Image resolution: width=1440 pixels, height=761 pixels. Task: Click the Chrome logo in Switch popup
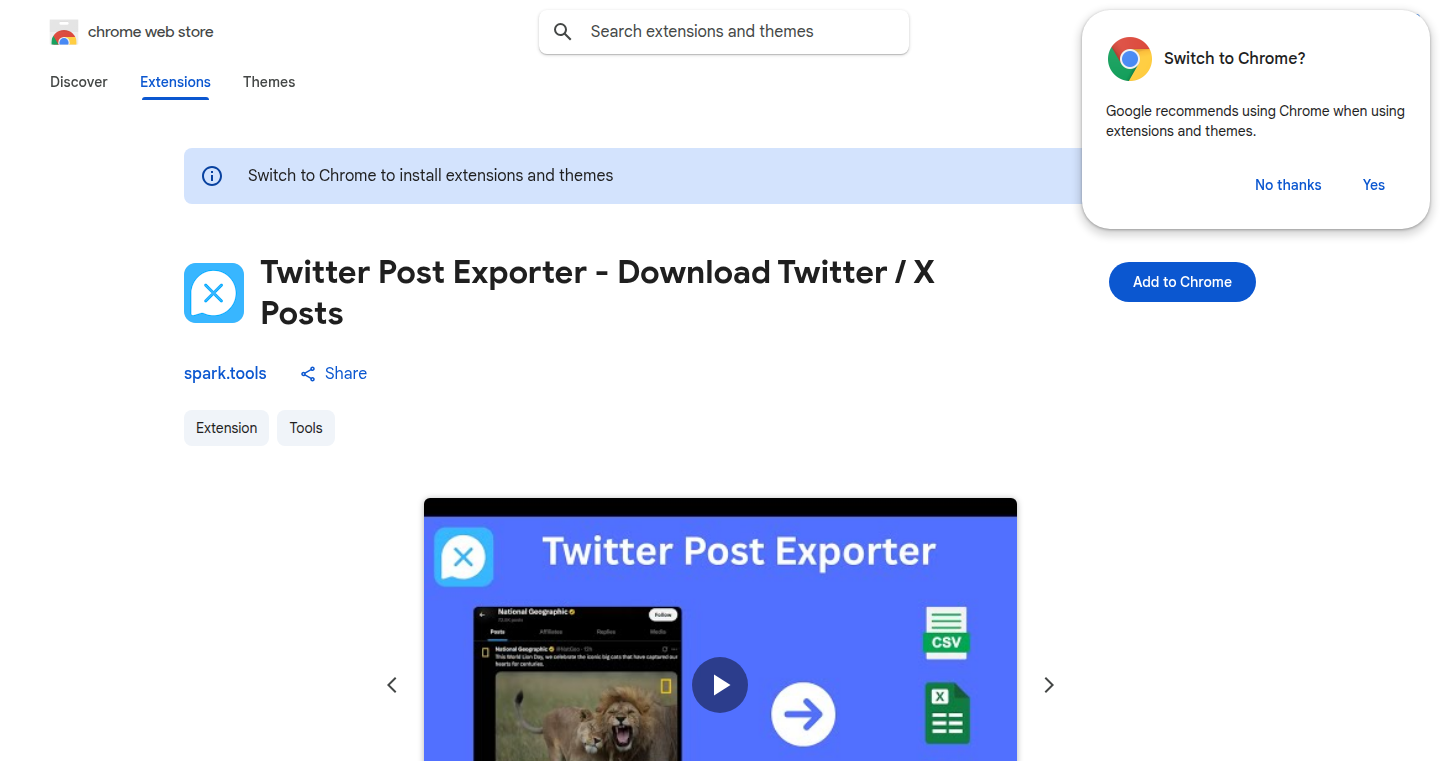click(1130, 59)
